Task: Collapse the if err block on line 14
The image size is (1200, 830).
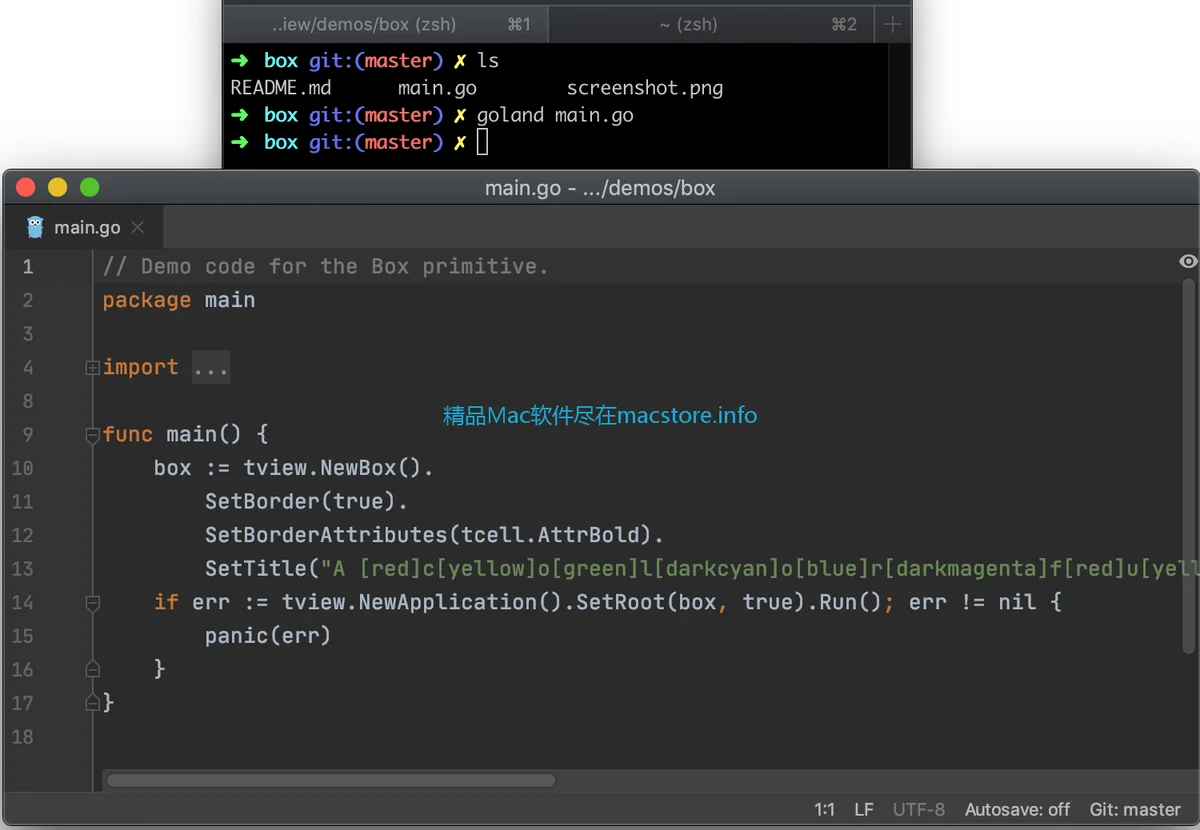Action: (93, 602)
